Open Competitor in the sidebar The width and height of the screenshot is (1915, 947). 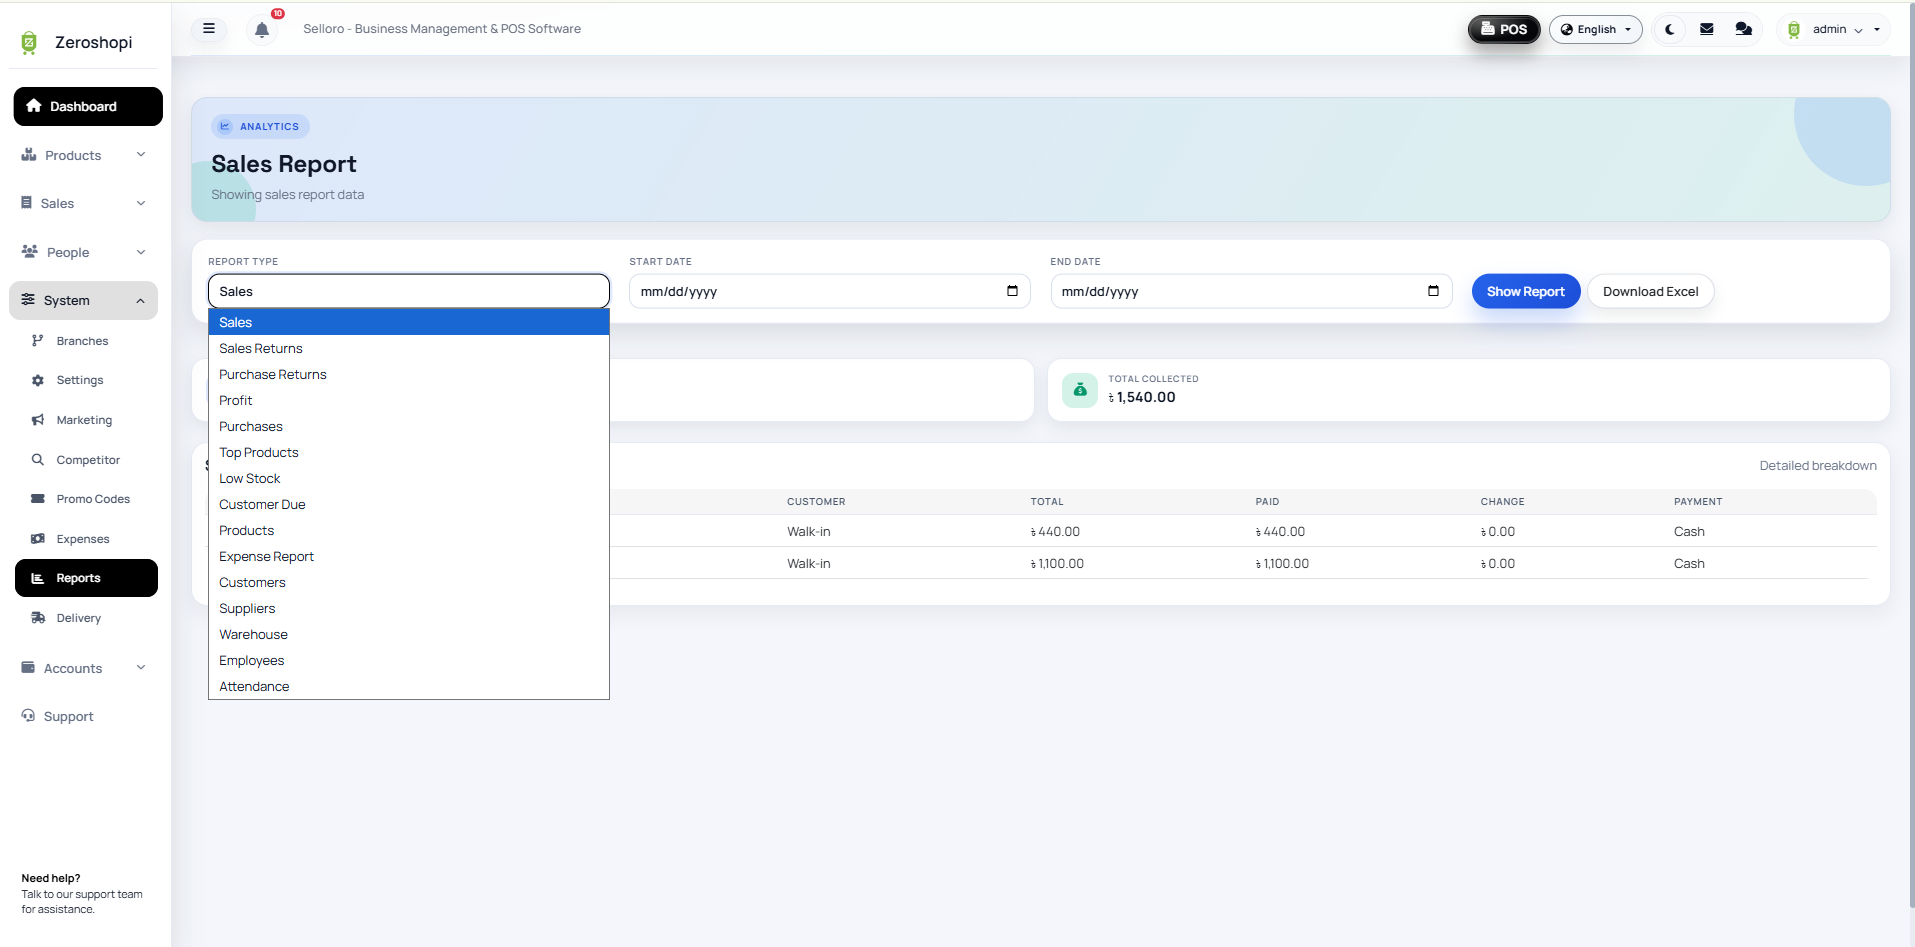coord(86,460)
